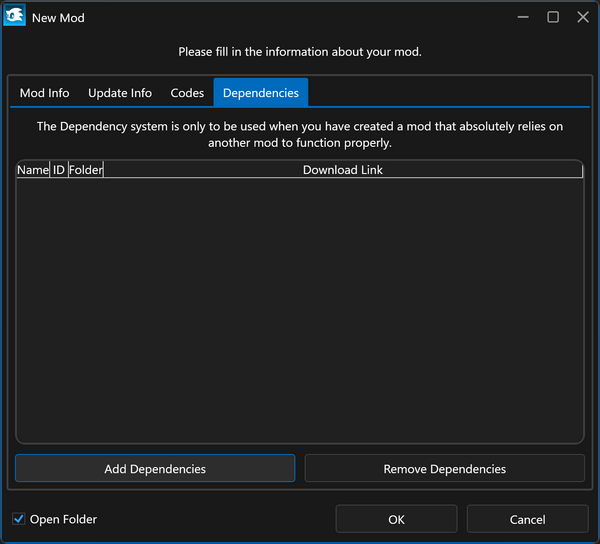The height and width of the screenshot is (544, 600).
Task: Click the ID column header
Action: click(x=59, y=170)
